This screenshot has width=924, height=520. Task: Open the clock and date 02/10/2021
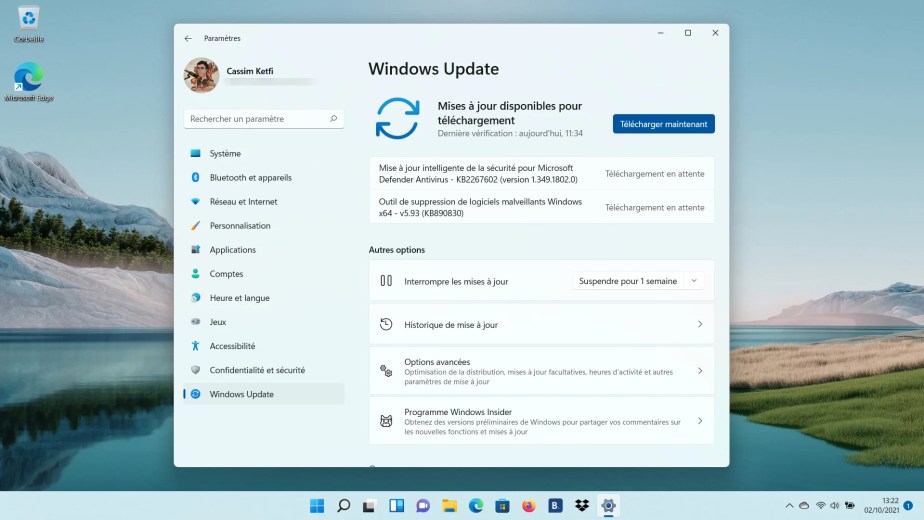(x=882, y=506)
